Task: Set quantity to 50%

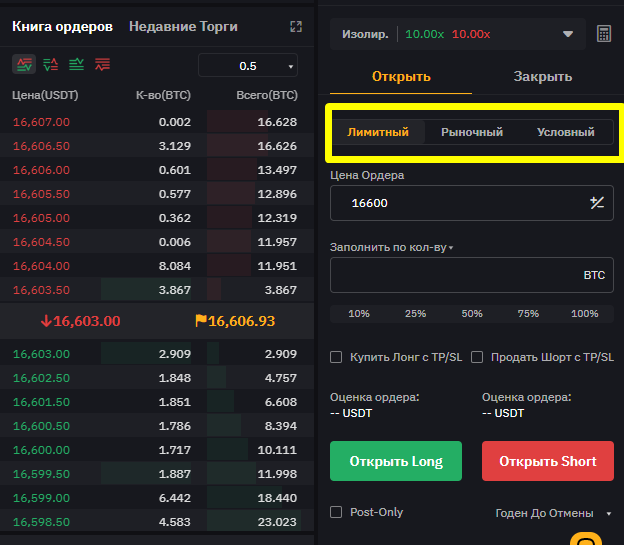Action: pyautogui.click(x=472, y=314)
